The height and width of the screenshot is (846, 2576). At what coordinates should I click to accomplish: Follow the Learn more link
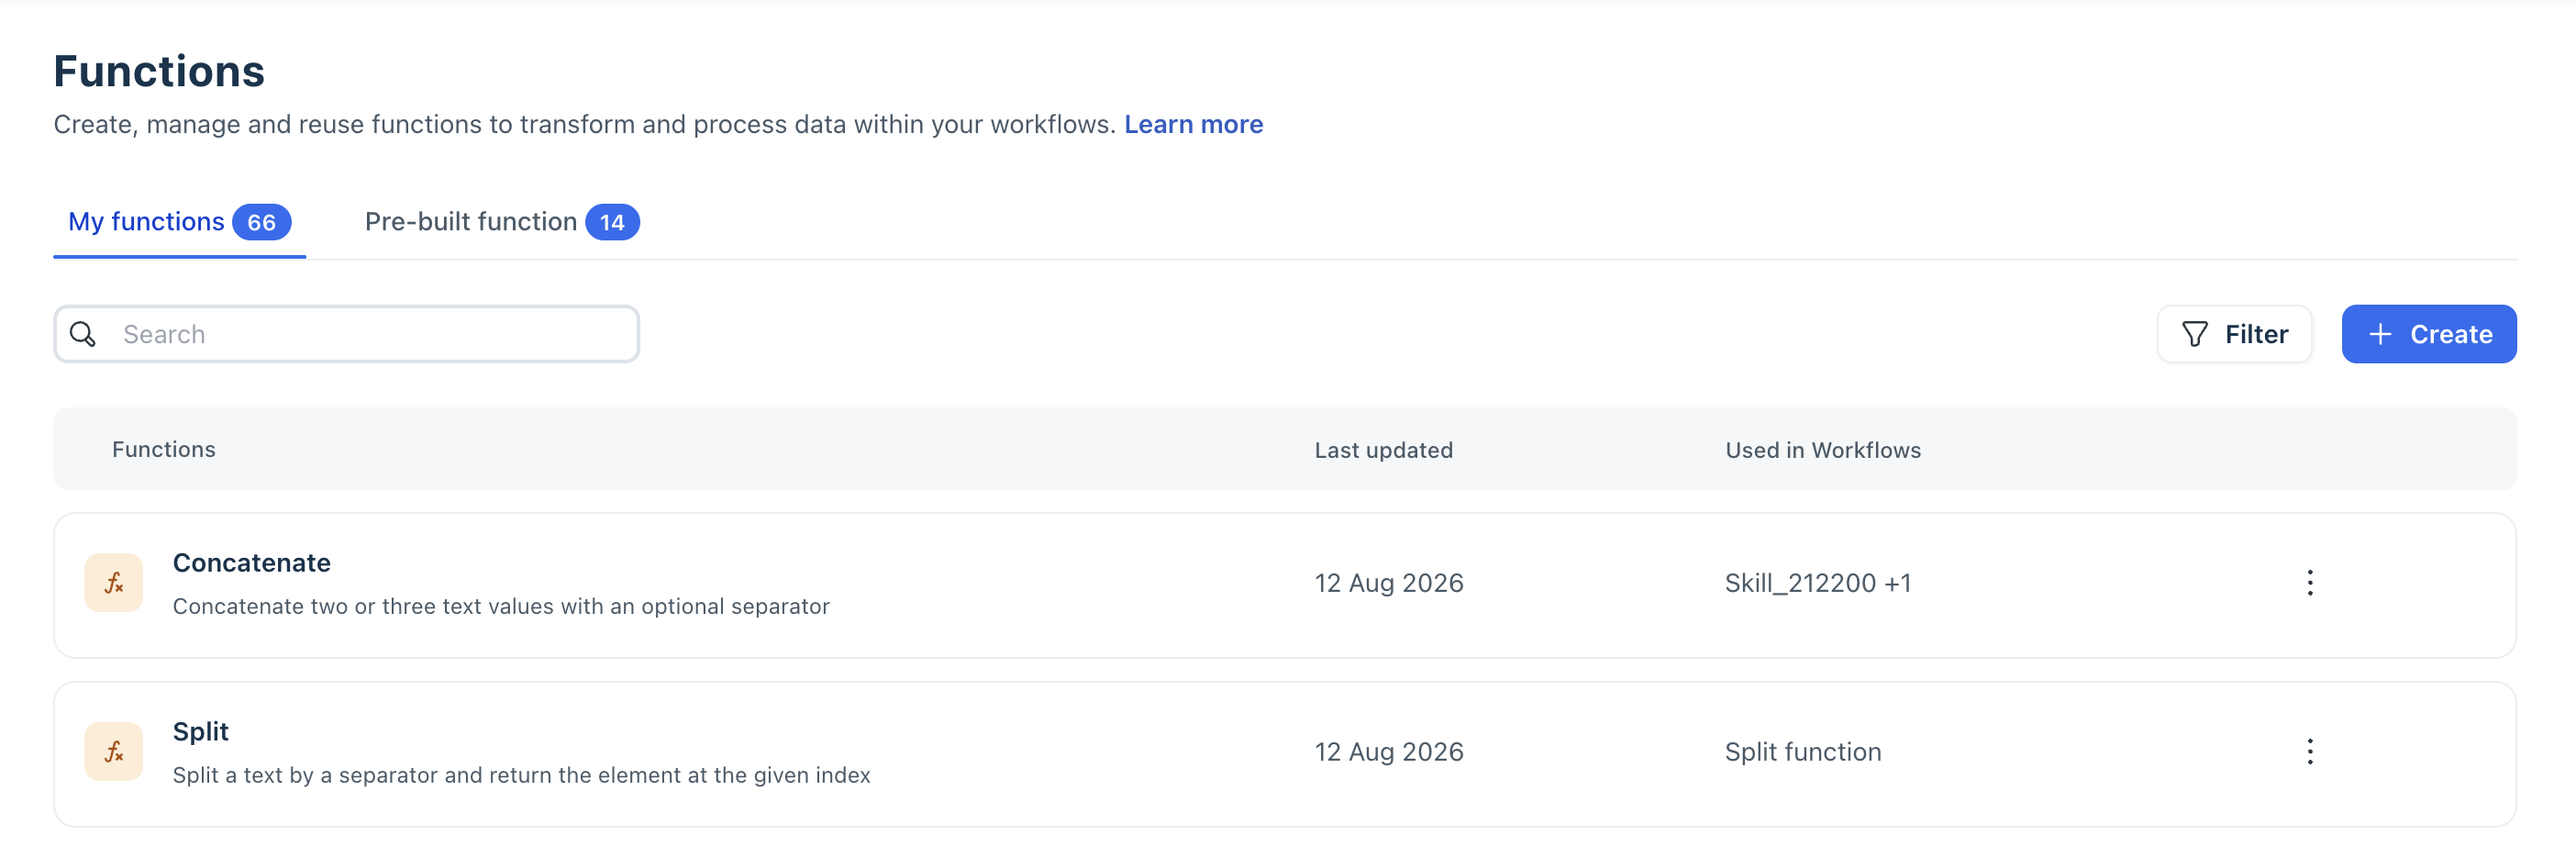click(x=1193, y=124)
